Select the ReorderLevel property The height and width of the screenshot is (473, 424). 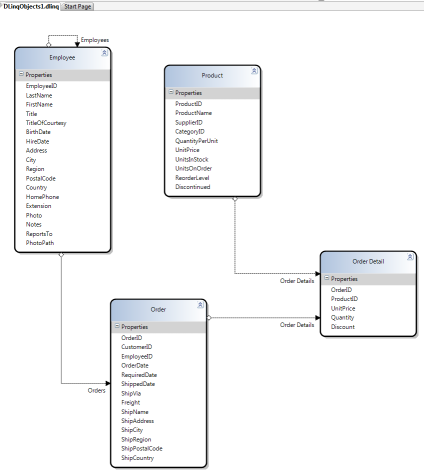pos(192,178)
